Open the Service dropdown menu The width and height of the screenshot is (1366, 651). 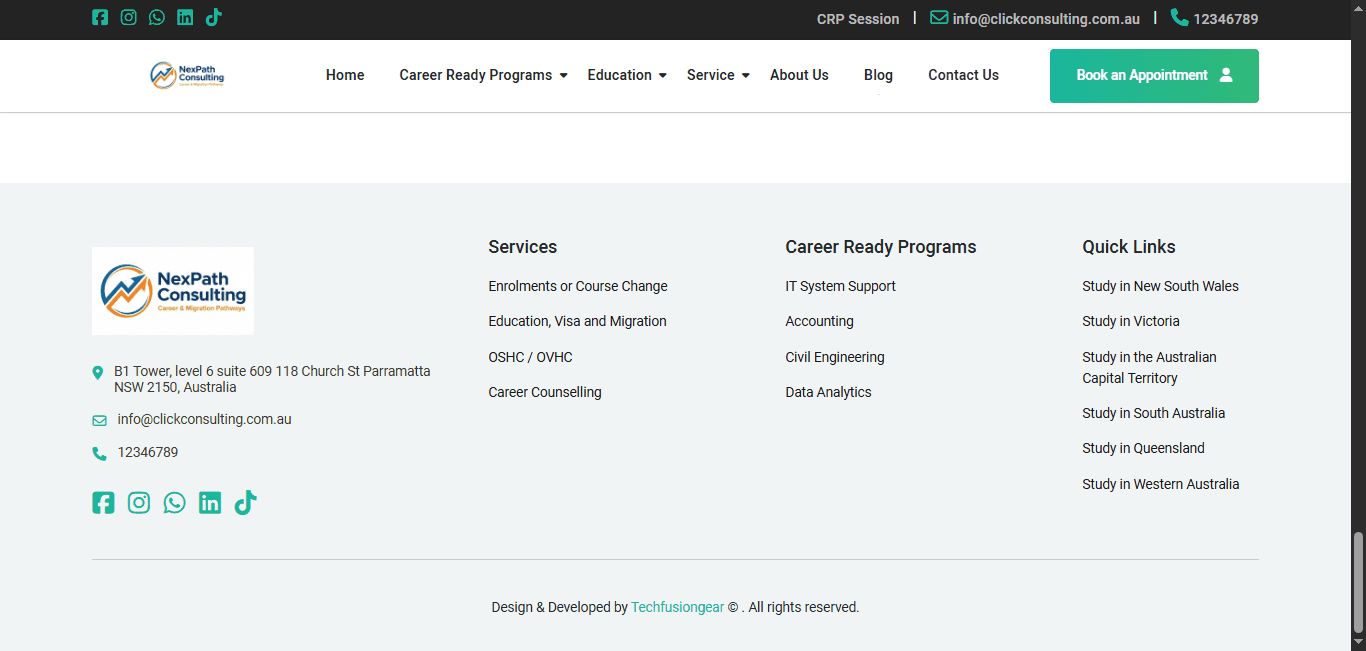click(717, 75)
